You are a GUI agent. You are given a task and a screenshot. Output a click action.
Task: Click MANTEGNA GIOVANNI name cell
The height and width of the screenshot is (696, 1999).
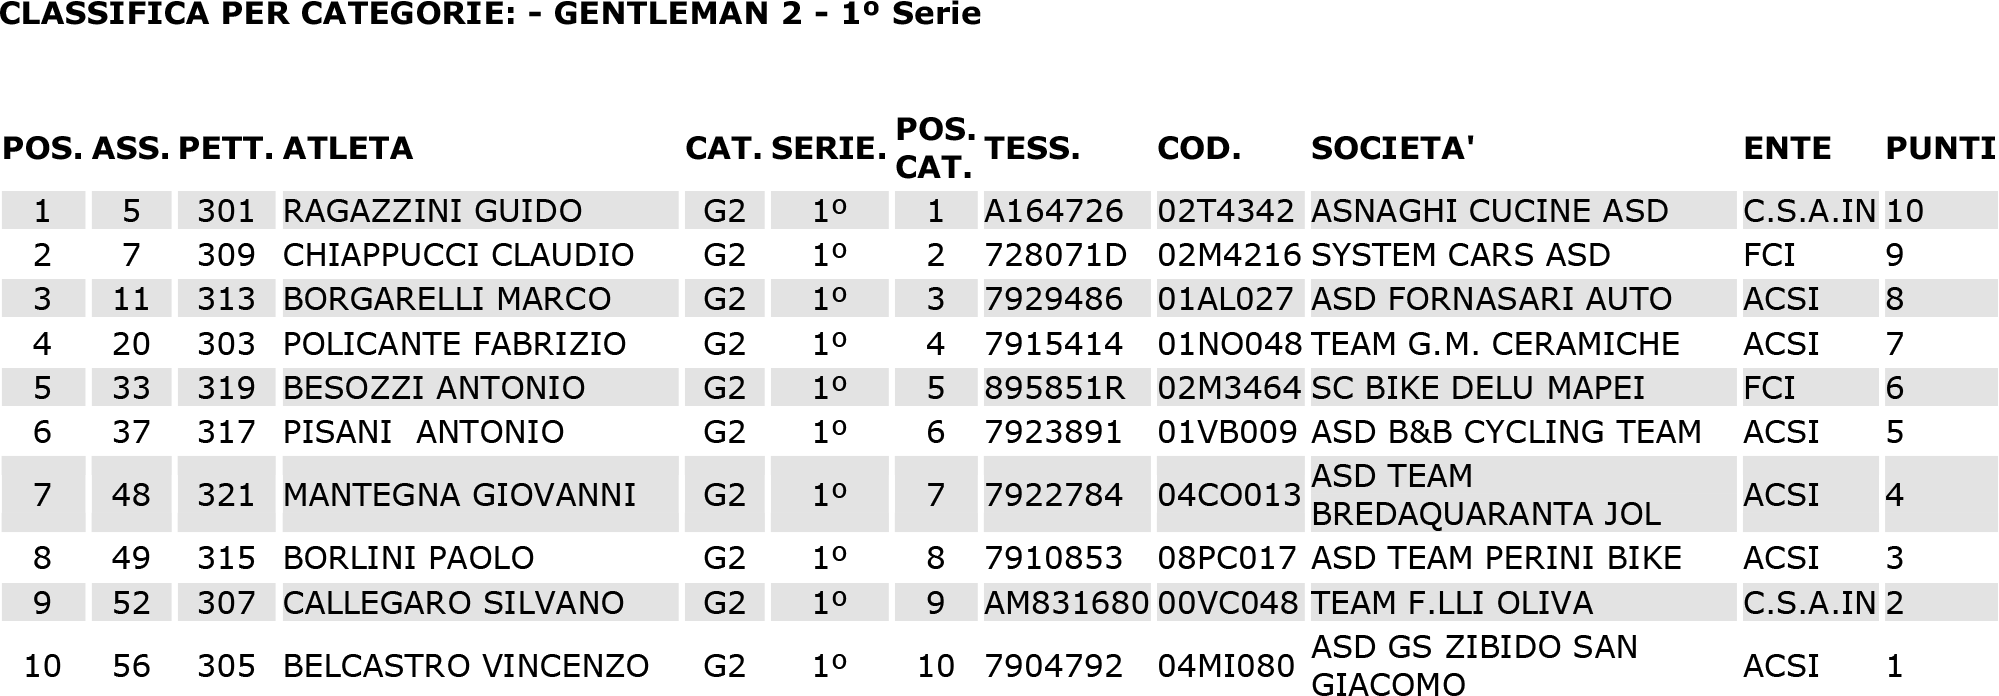point(459,495)
